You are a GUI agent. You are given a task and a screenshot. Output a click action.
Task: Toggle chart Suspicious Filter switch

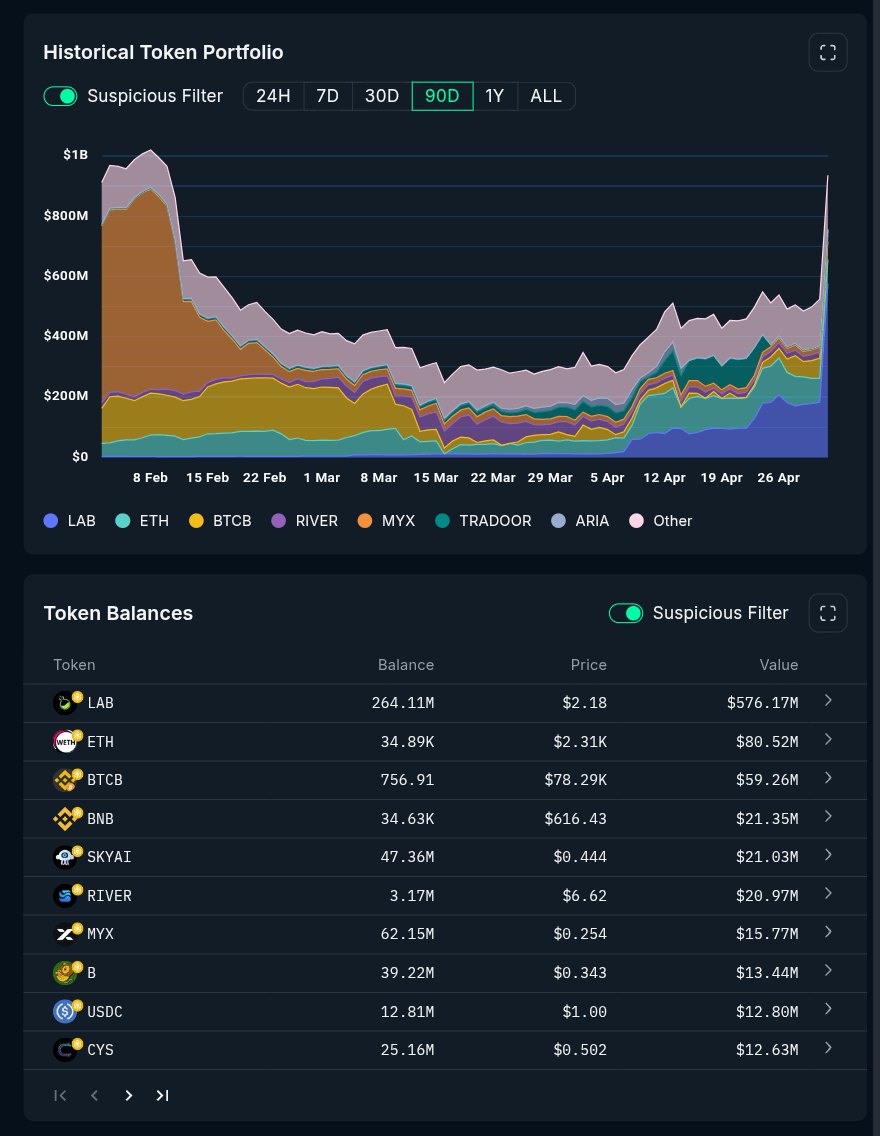coord(60,96)
